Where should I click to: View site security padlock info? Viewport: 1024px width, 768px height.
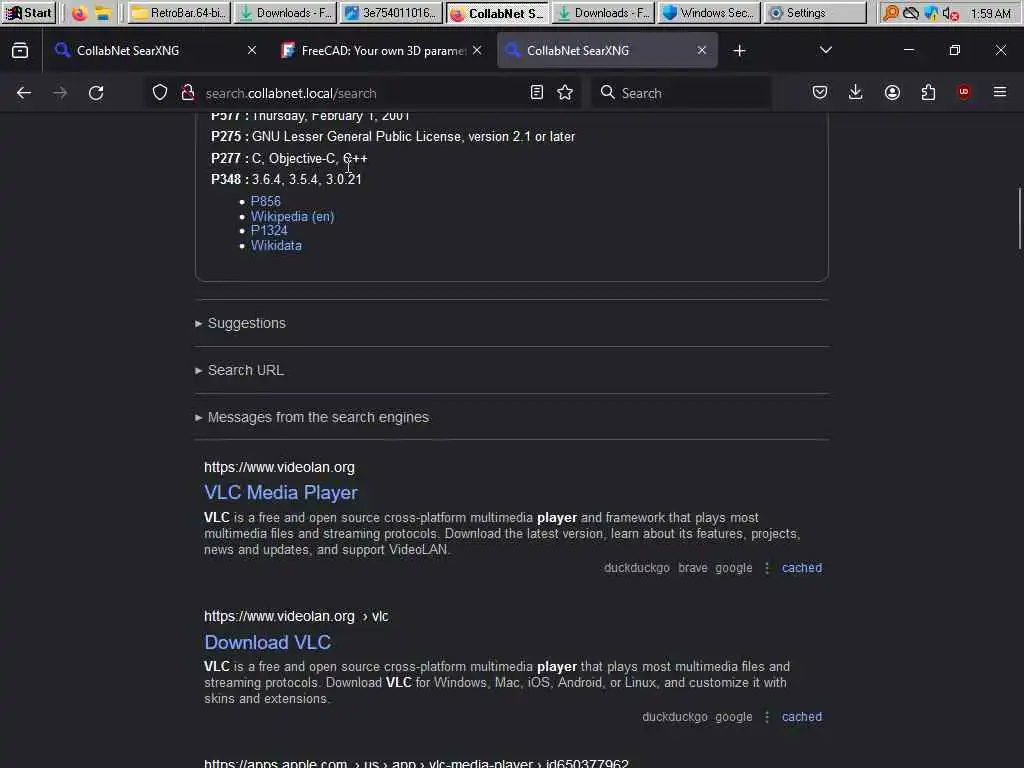coord(188,93)
